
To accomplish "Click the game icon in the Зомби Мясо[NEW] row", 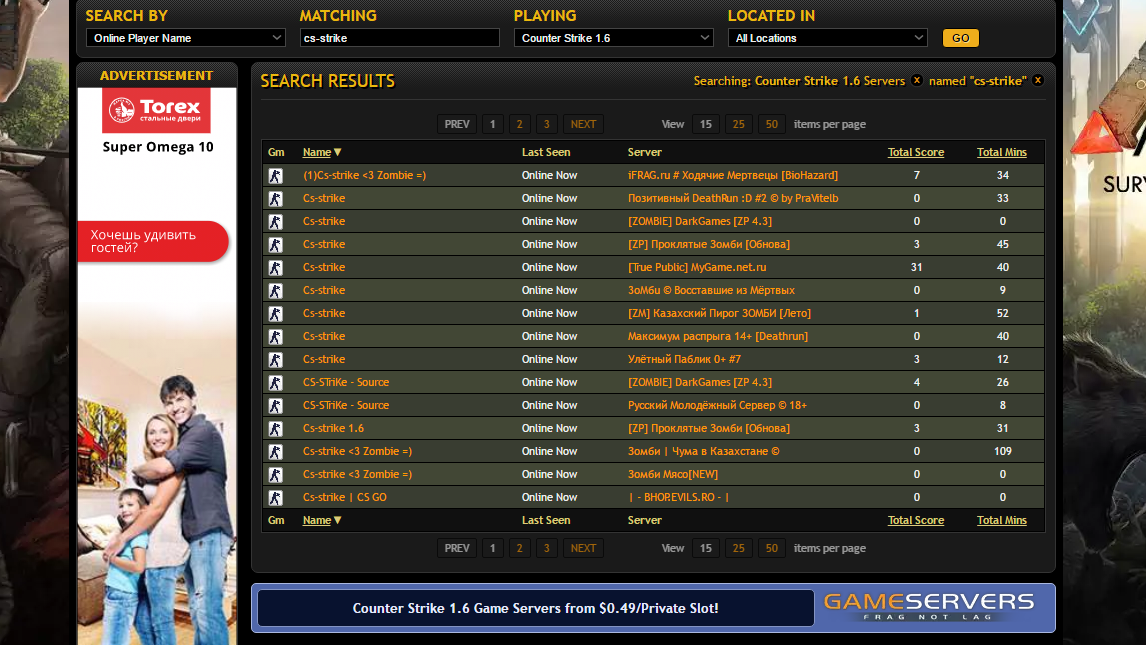I will [x=276, y=475].
